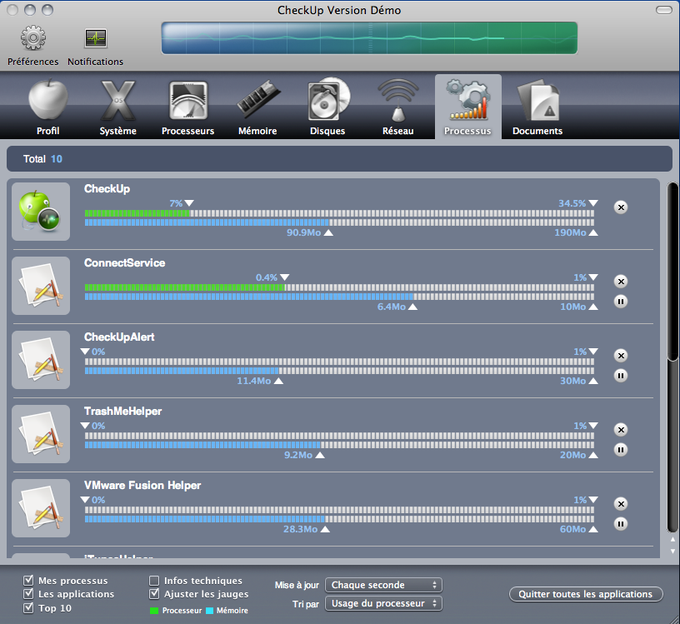Click the green Processeur legend swatch

[x=154, y=611]
